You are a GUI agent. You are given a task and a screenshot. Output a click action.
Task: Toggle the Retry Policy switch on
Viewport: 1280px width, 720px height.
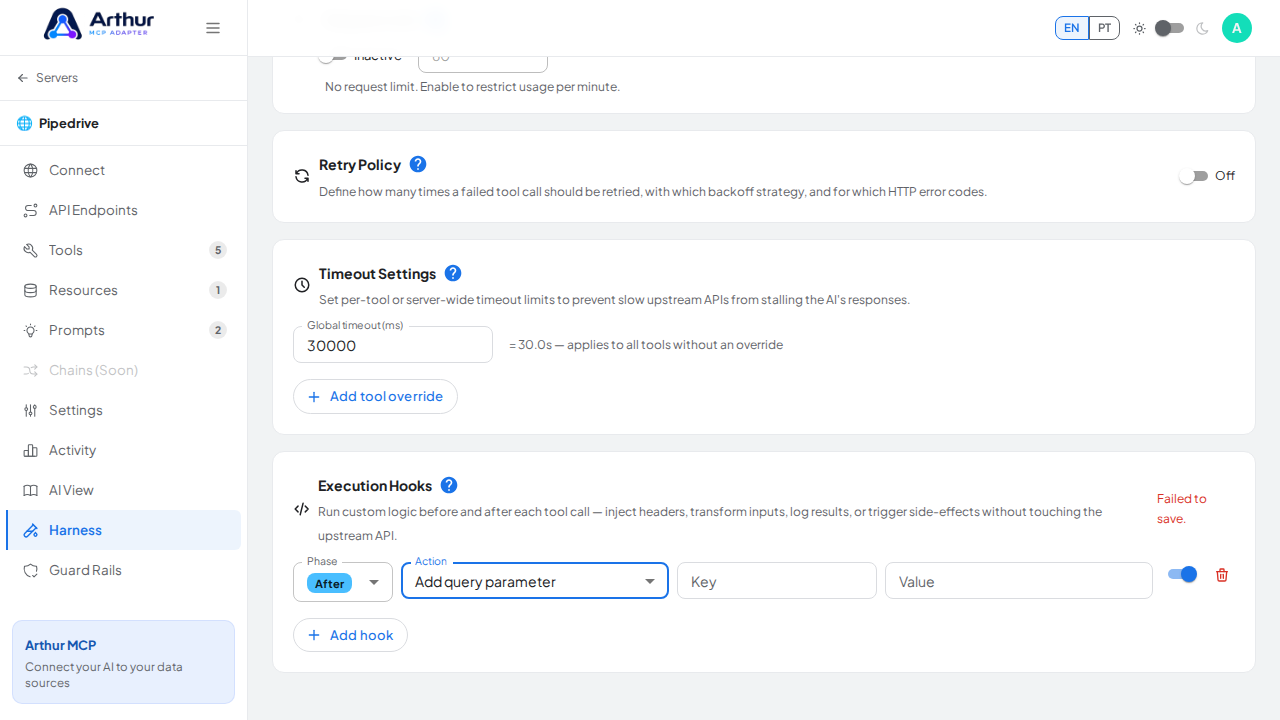click(x=1193, y=176)
